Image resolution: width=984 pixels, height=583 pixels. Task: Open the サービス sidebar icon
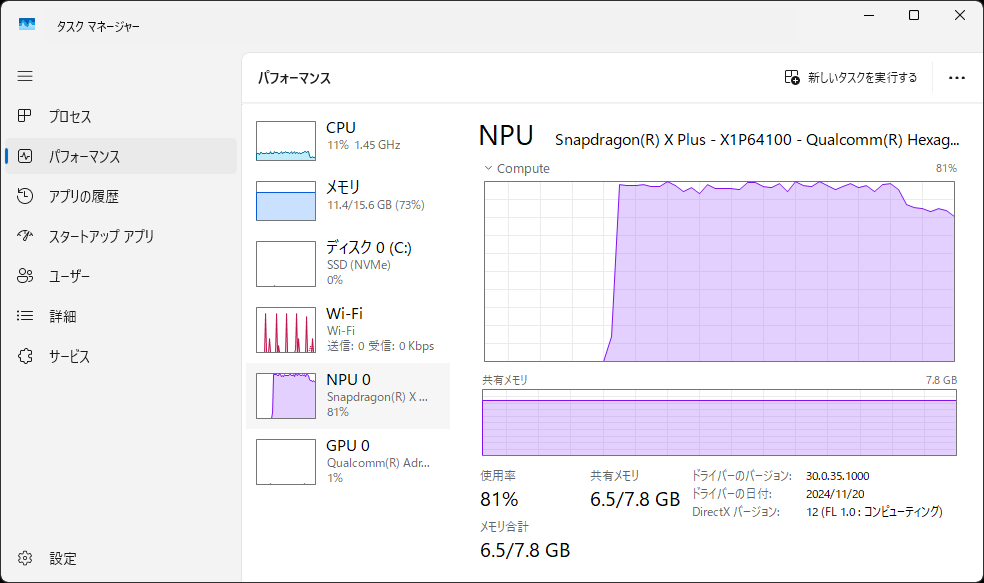[24, 356]
